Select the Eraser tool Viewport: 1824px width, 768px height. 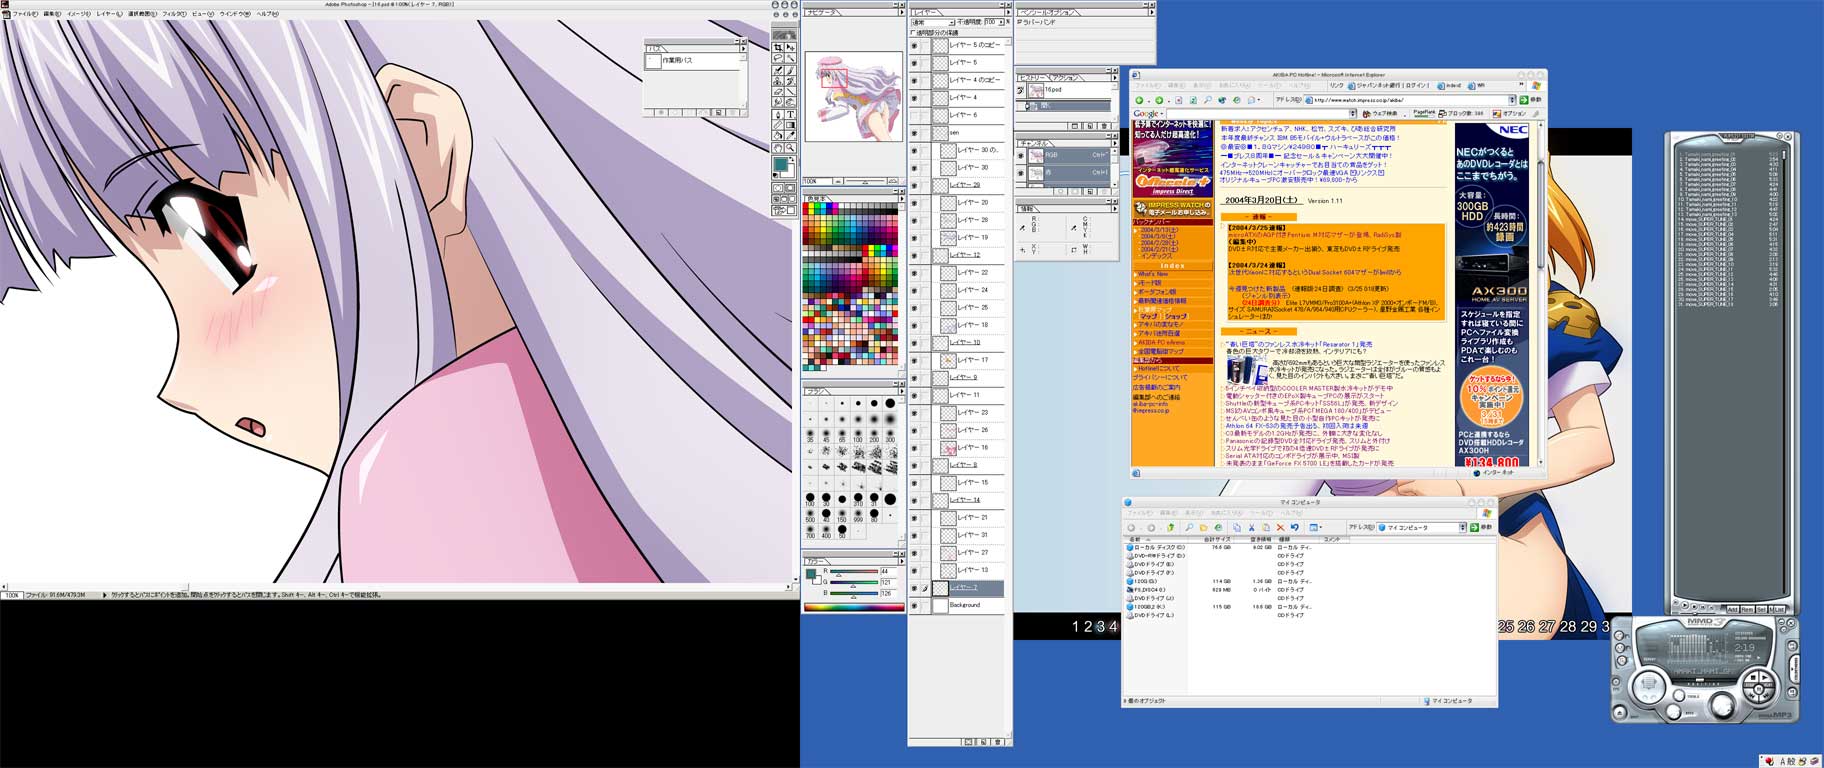[x=778, y=91]
